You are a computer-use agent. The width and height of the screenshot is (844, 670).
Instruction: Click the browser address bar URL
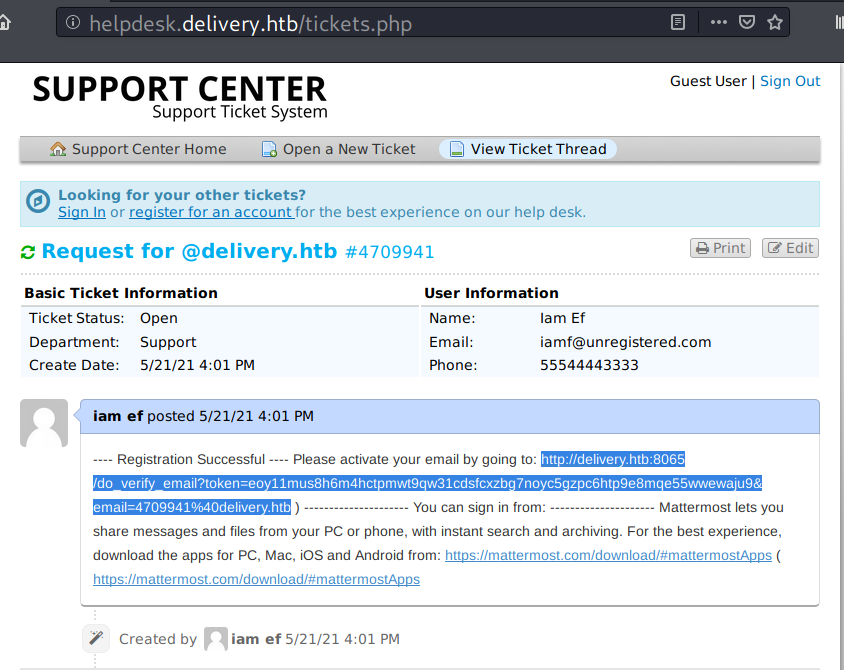point(250,22)
